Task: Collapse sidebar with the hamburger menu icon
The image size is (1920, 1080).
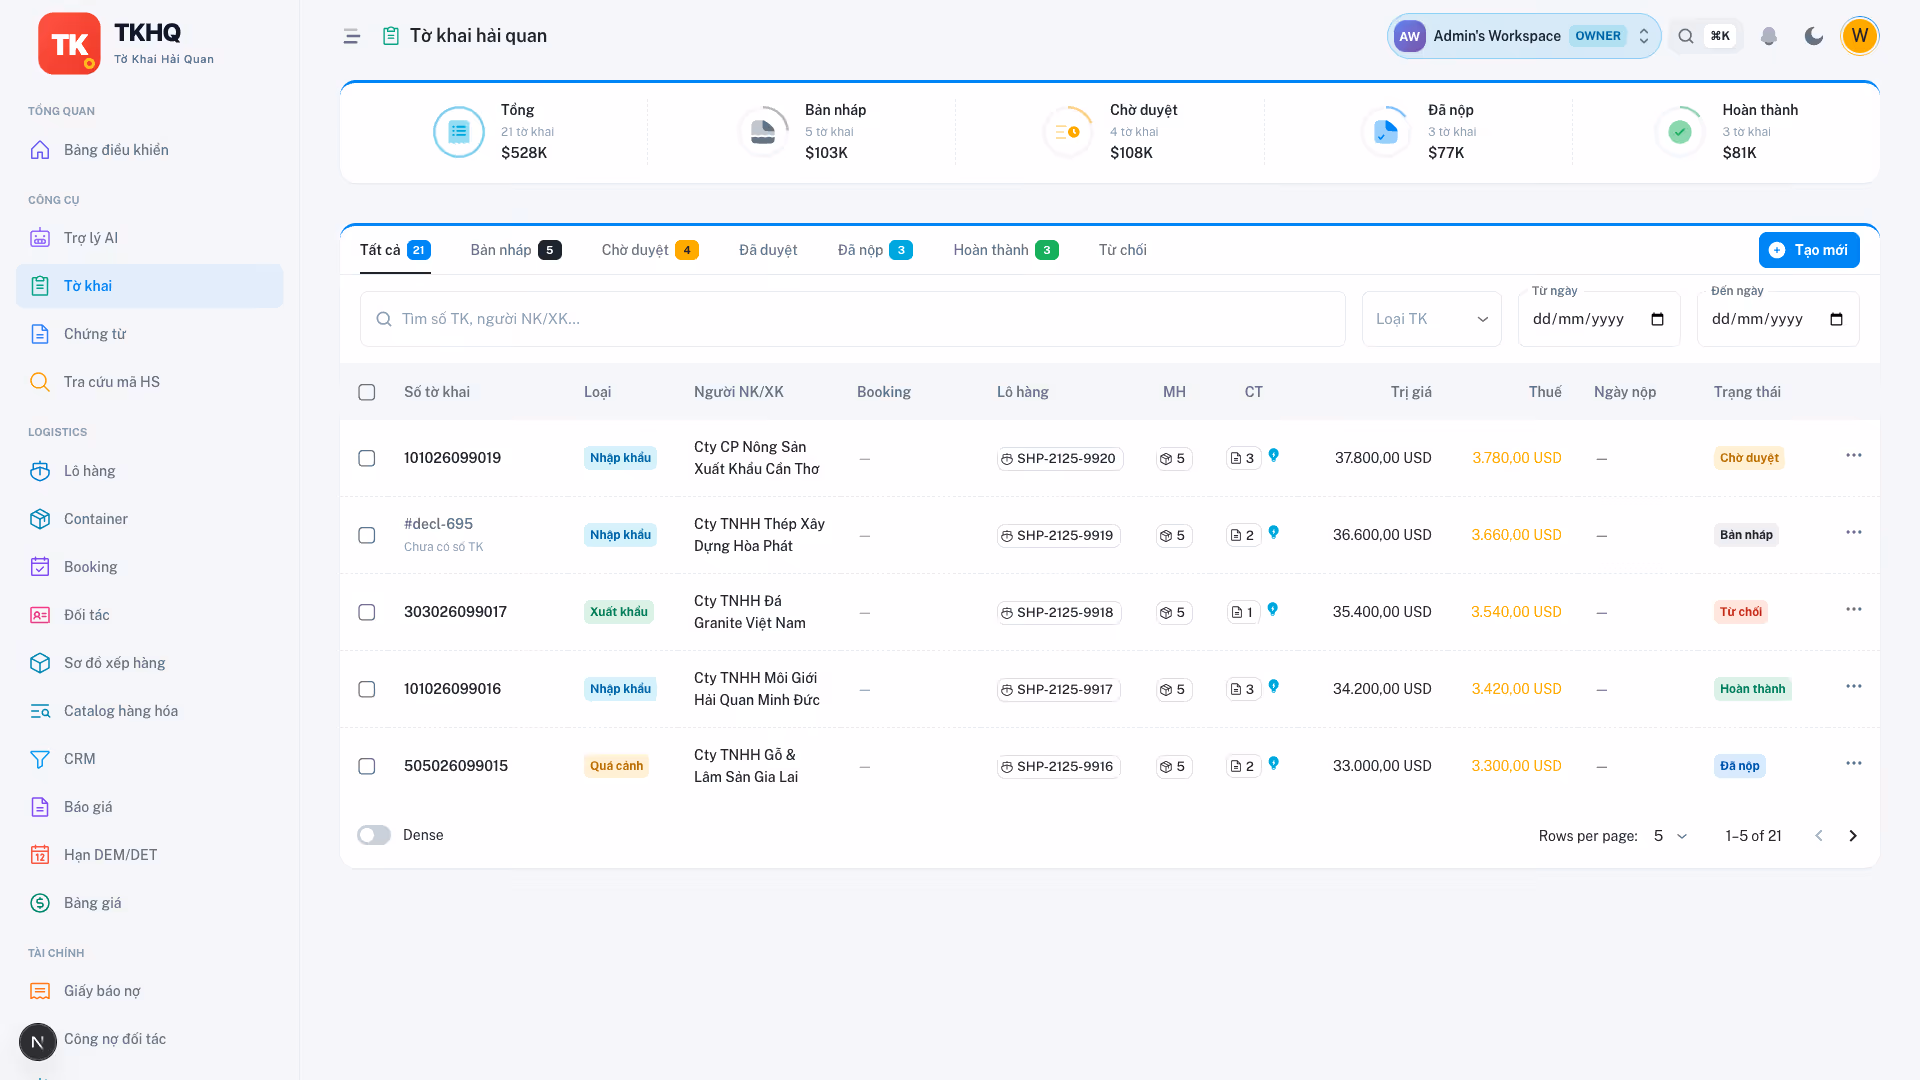Action: [352, 36]
